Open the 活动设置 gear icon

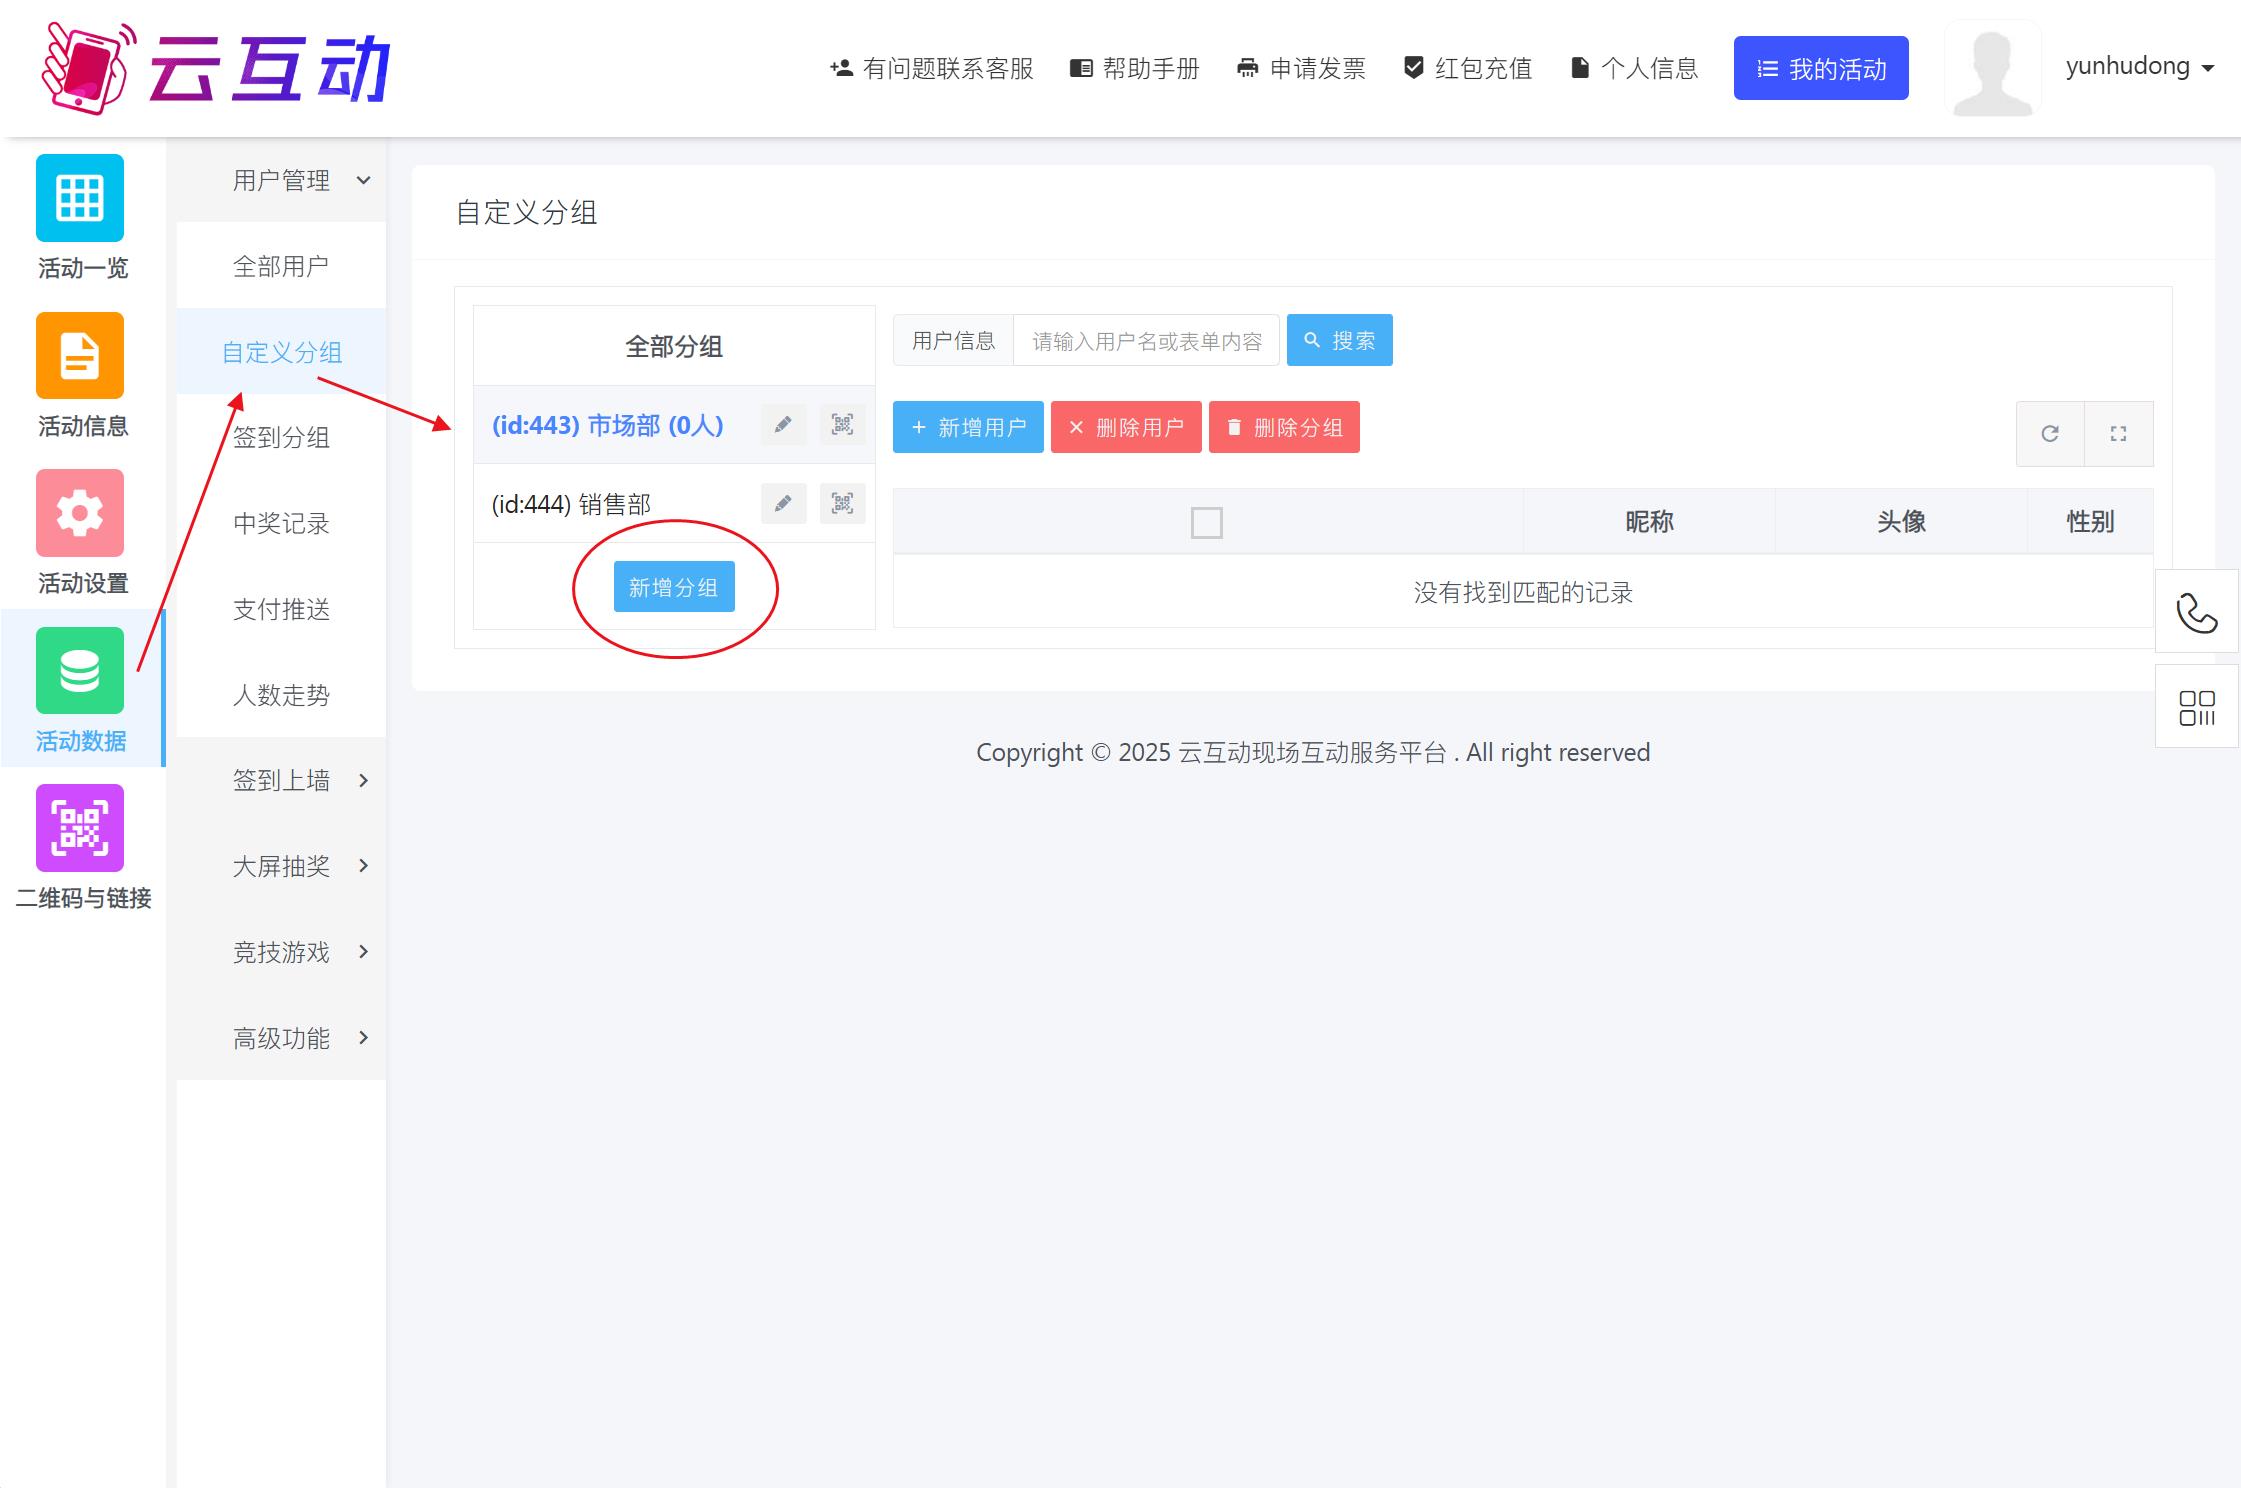(80, 513)
